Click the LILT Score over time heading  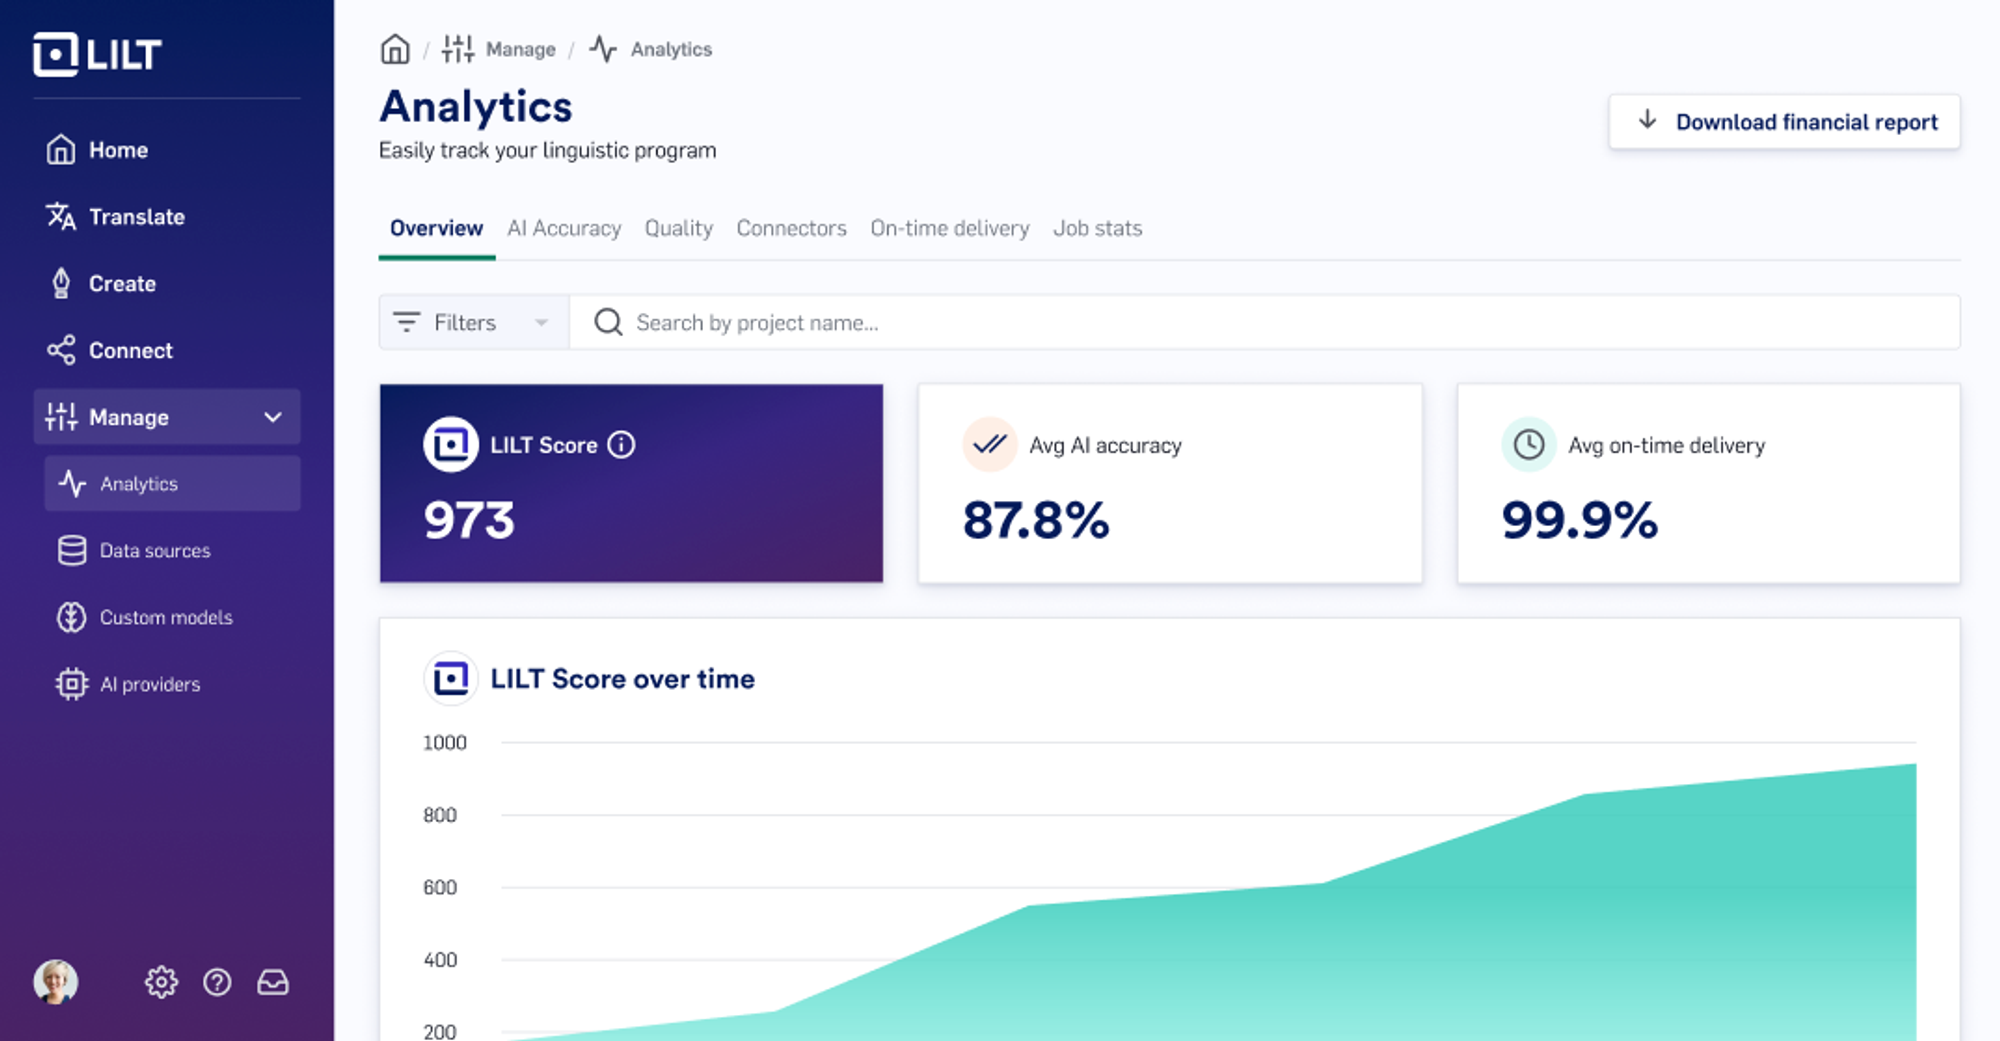[622, 679]
